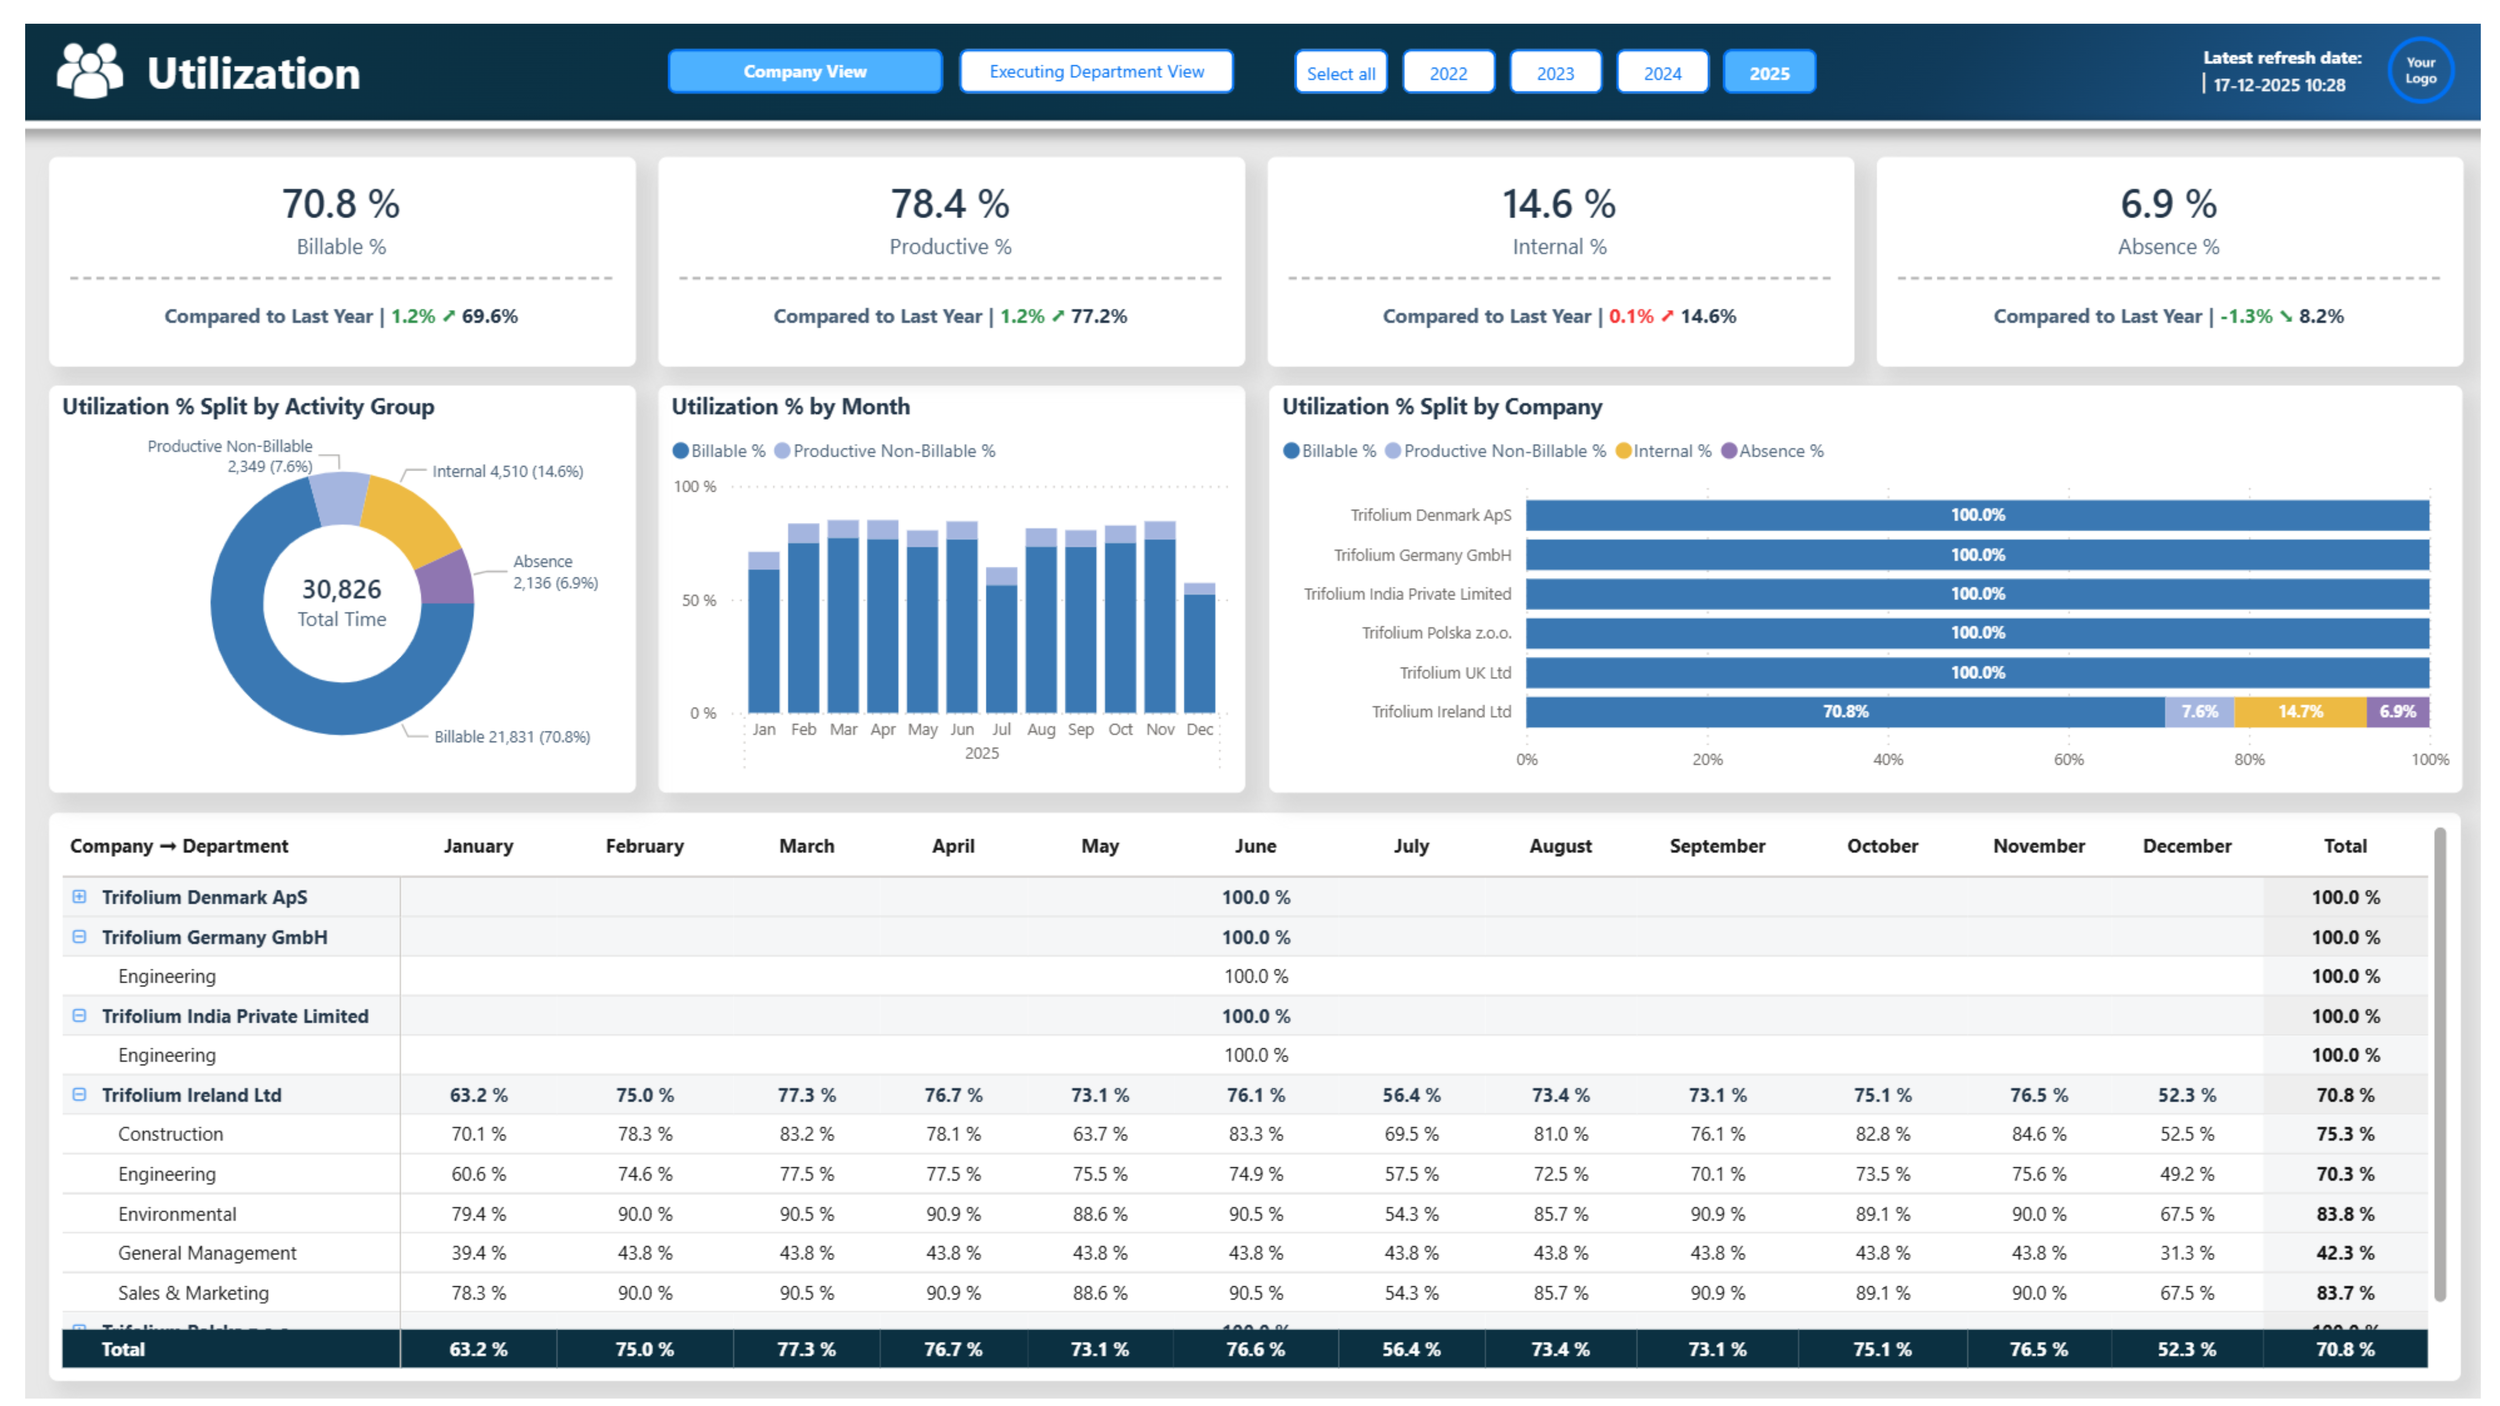Viewport: 2500px width, 1406px height.
Task: Sort by the December column header
Action: pos(2186,846)
